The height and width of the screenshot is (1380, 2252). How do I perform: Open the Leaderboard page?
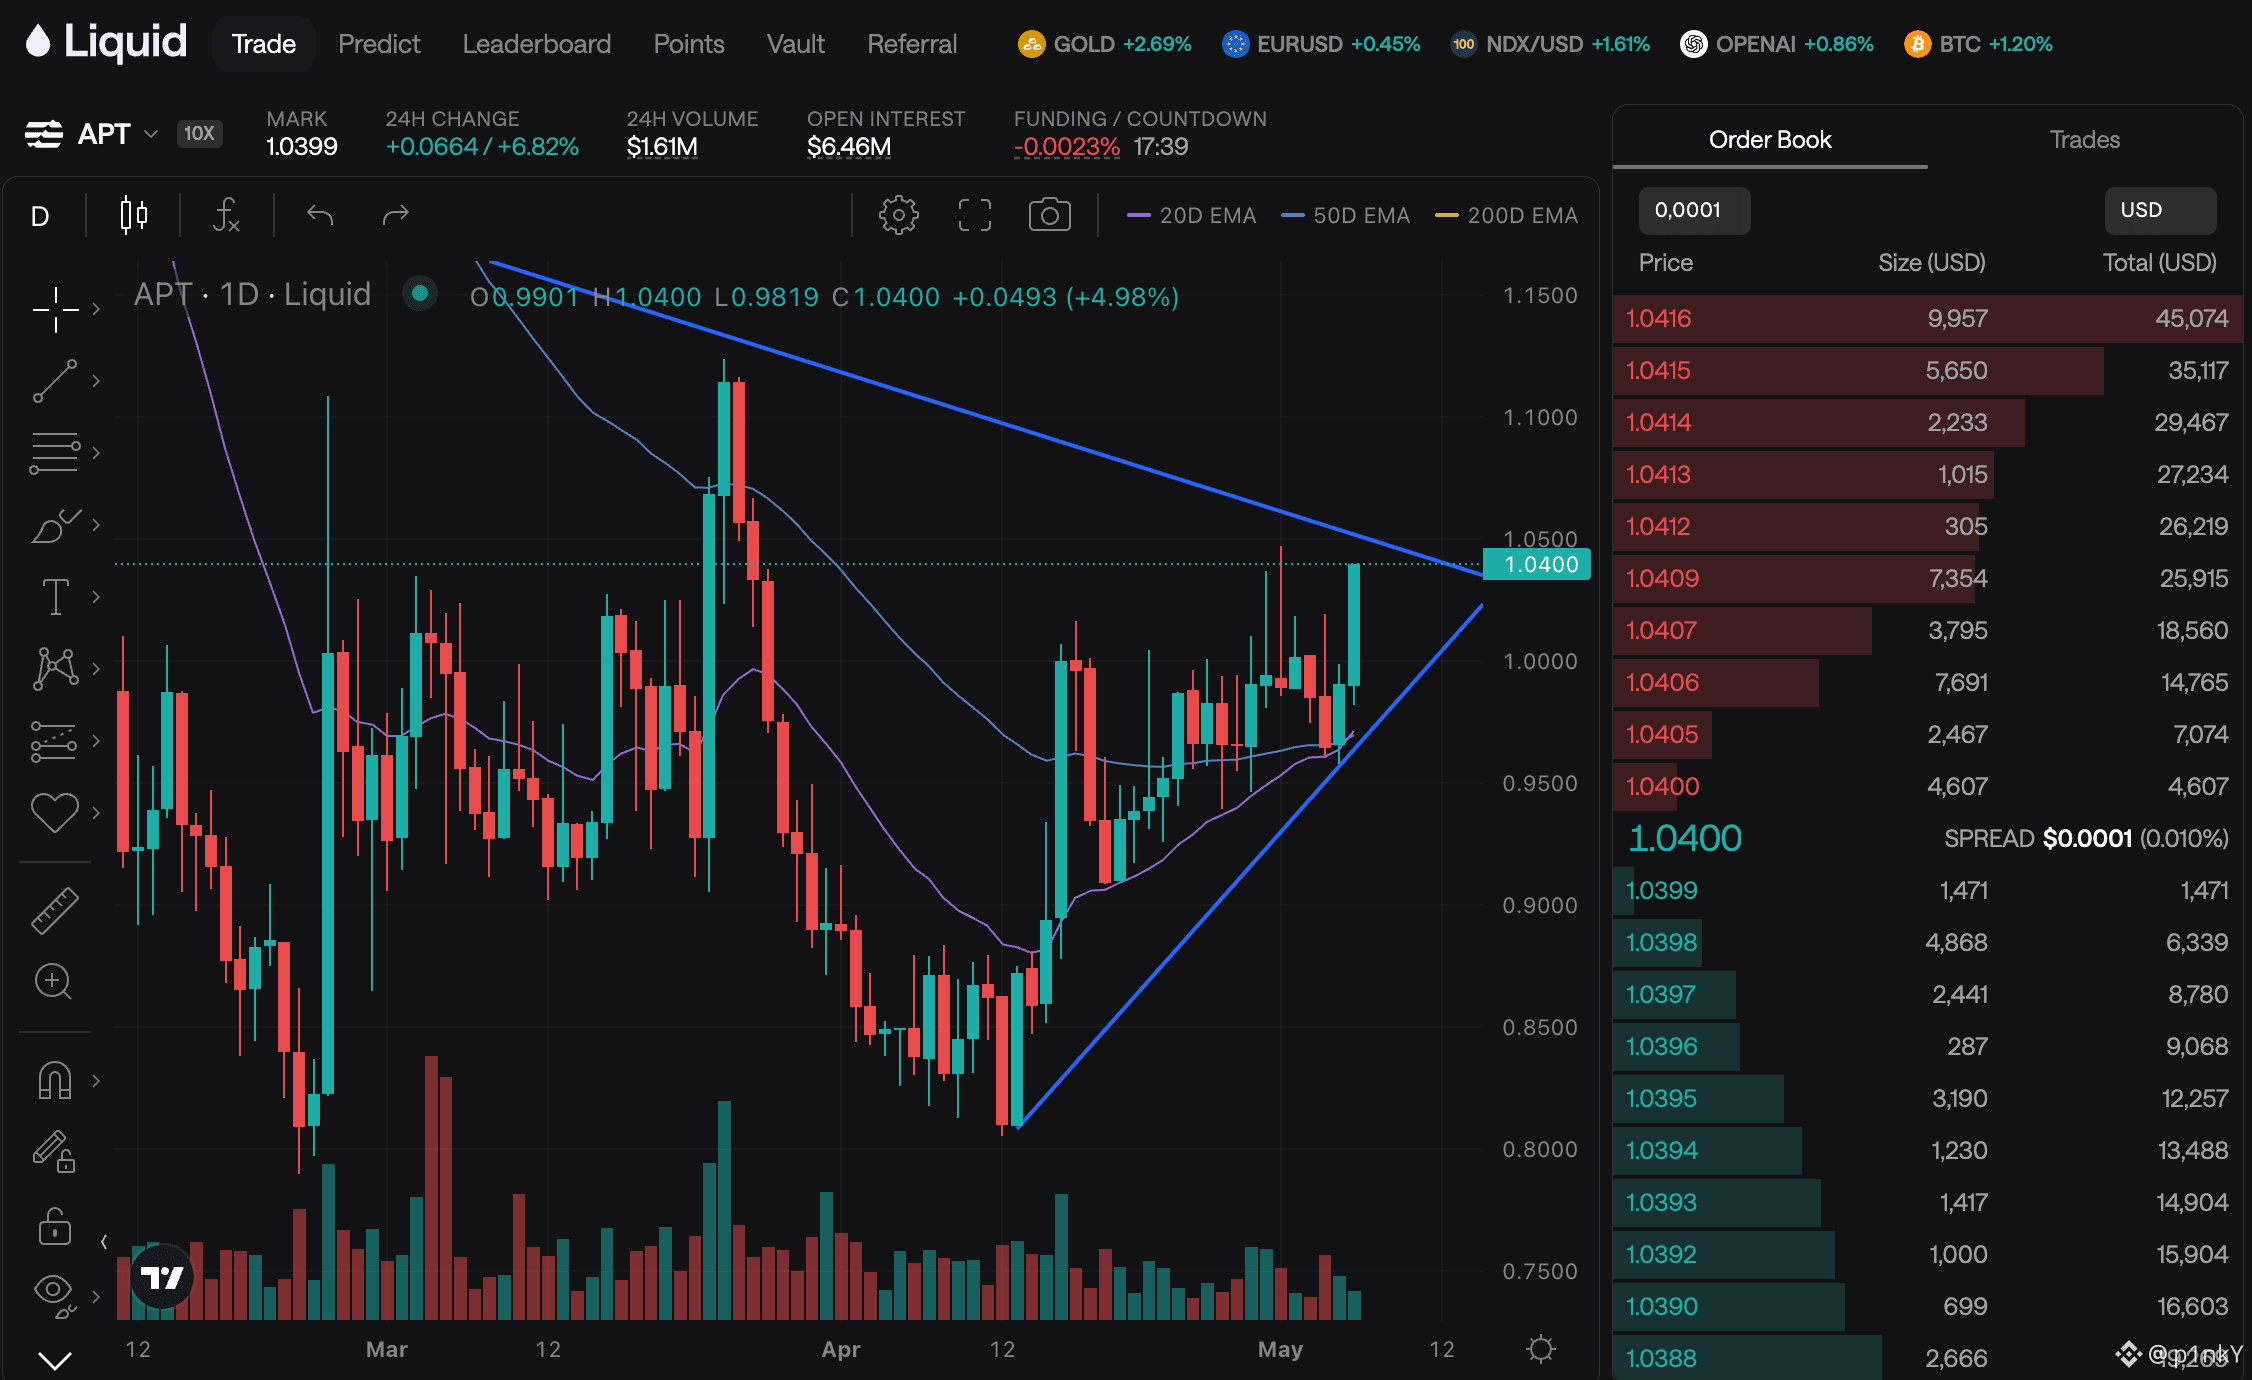536,44
